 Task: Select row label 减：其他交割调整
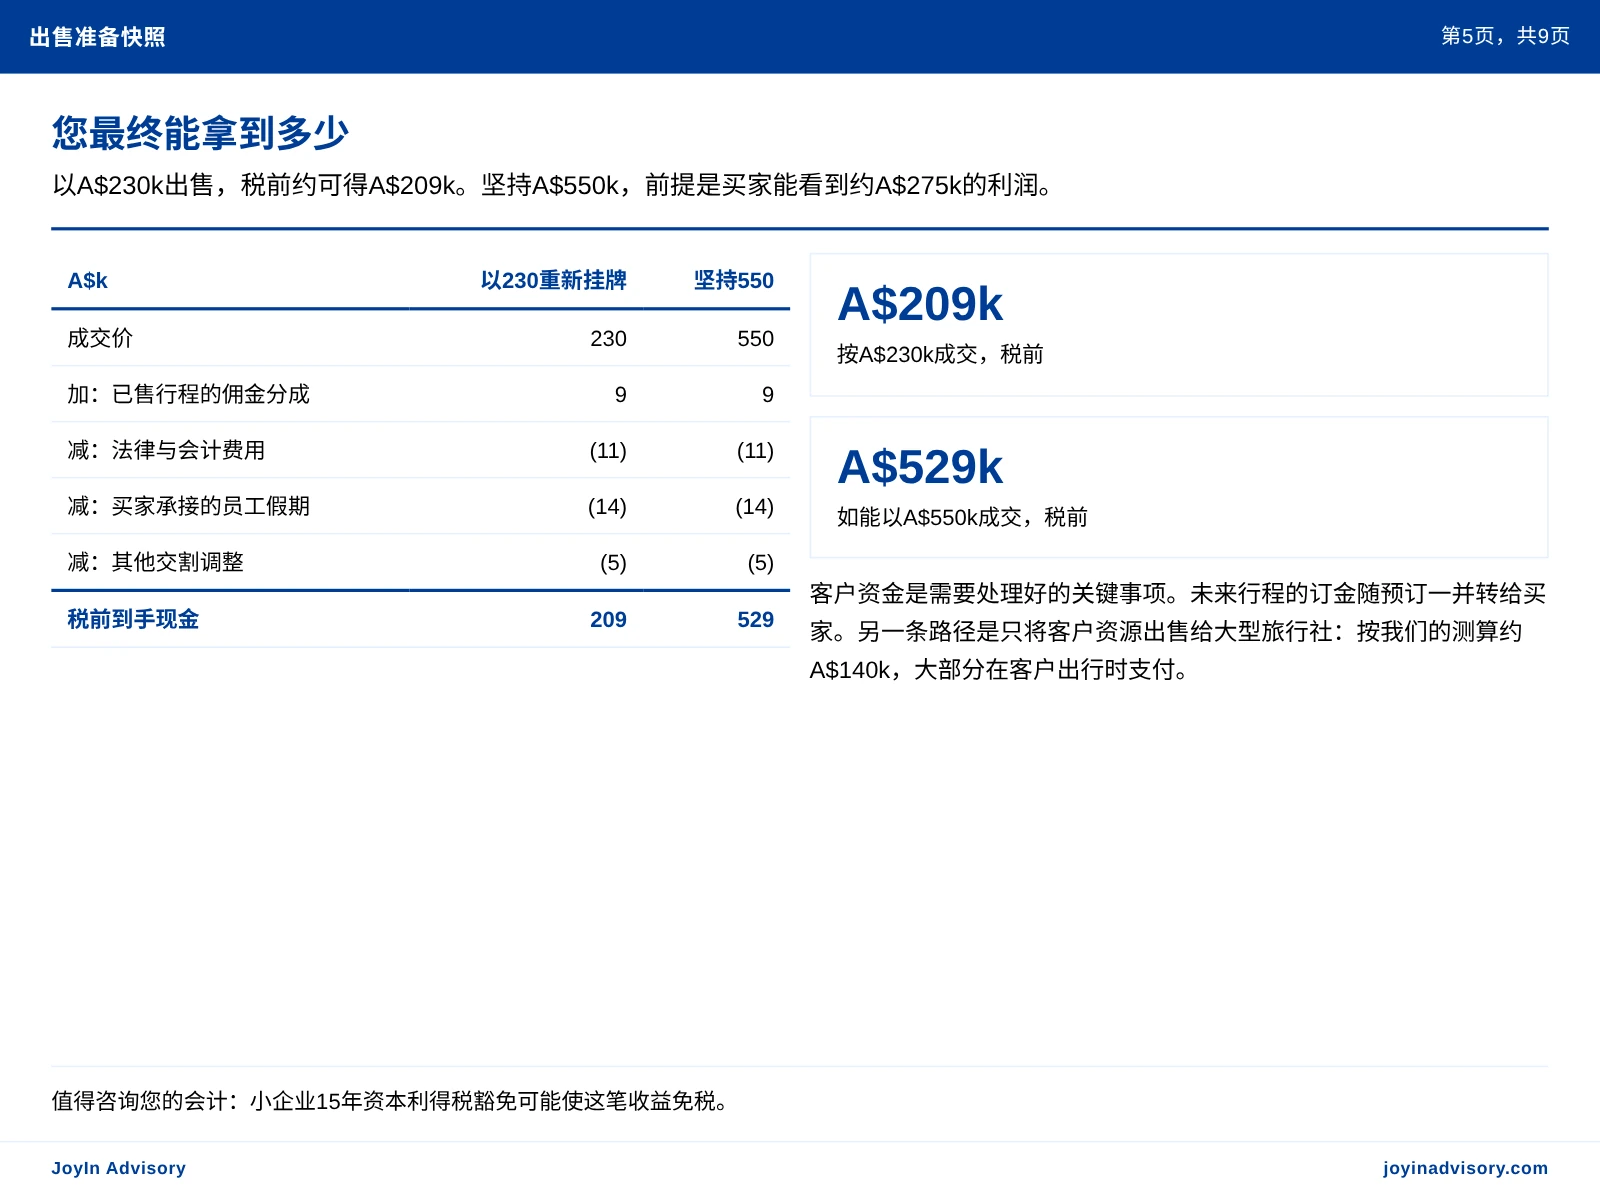(155, 562)
